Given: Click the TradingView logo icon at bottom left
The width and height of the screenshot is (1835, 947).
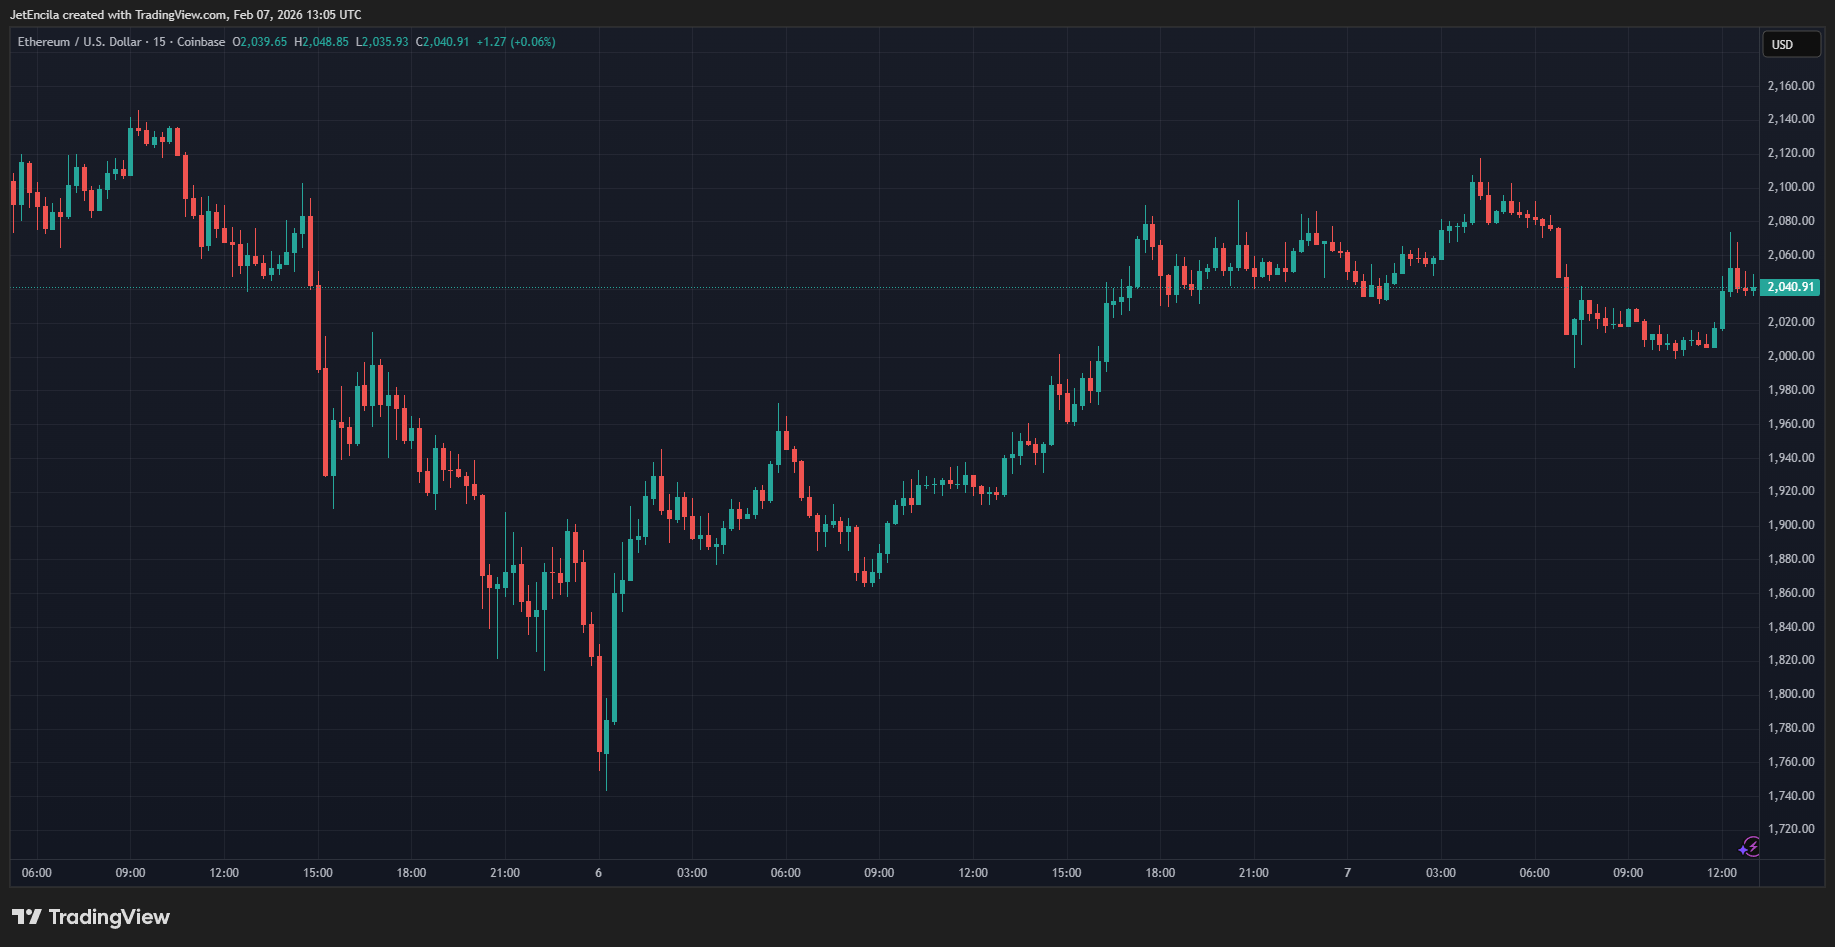Looking at the screenshot, I should (27, 917).
